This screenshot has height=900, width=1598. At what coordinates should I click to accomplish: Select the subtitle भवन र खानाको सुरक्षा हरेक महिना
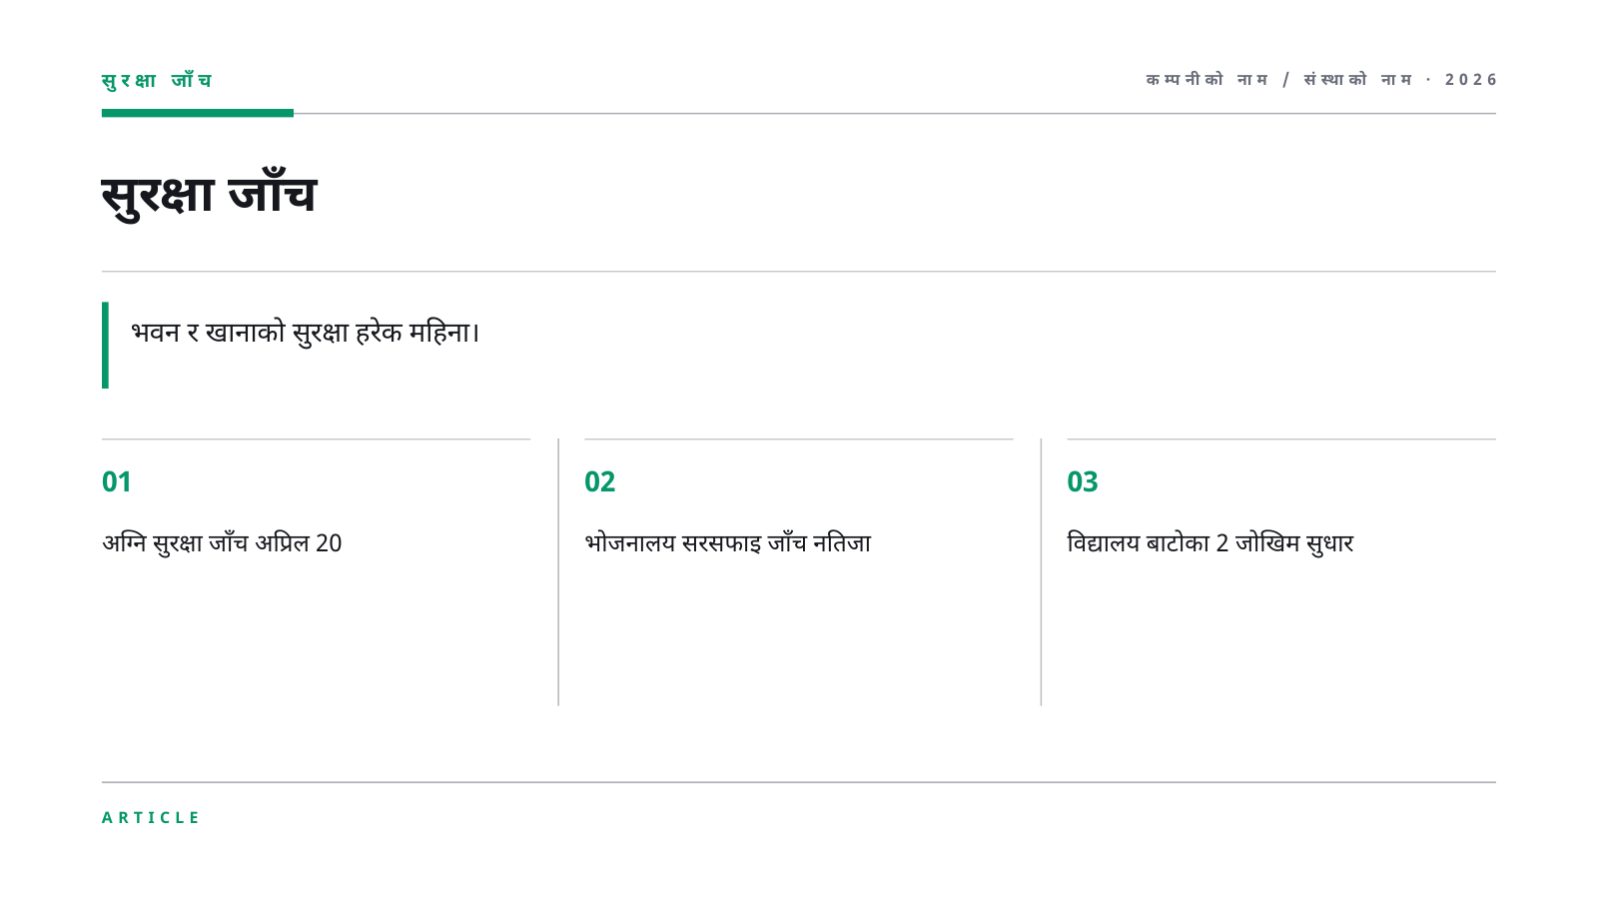[x=305, y=332]
